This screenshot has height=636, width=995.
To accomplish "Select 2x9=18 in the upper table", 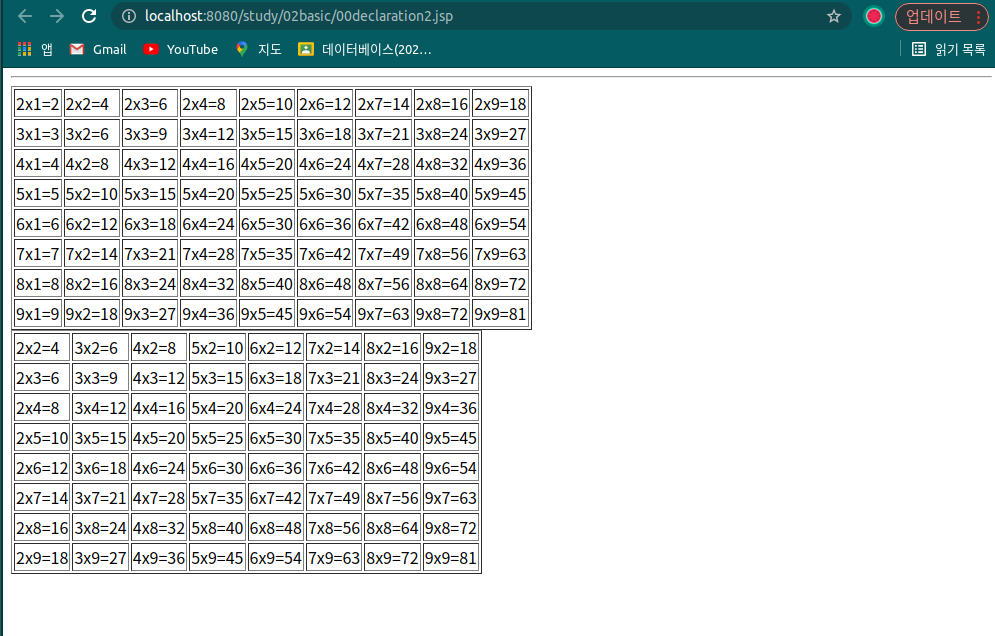I will point(500,104).
